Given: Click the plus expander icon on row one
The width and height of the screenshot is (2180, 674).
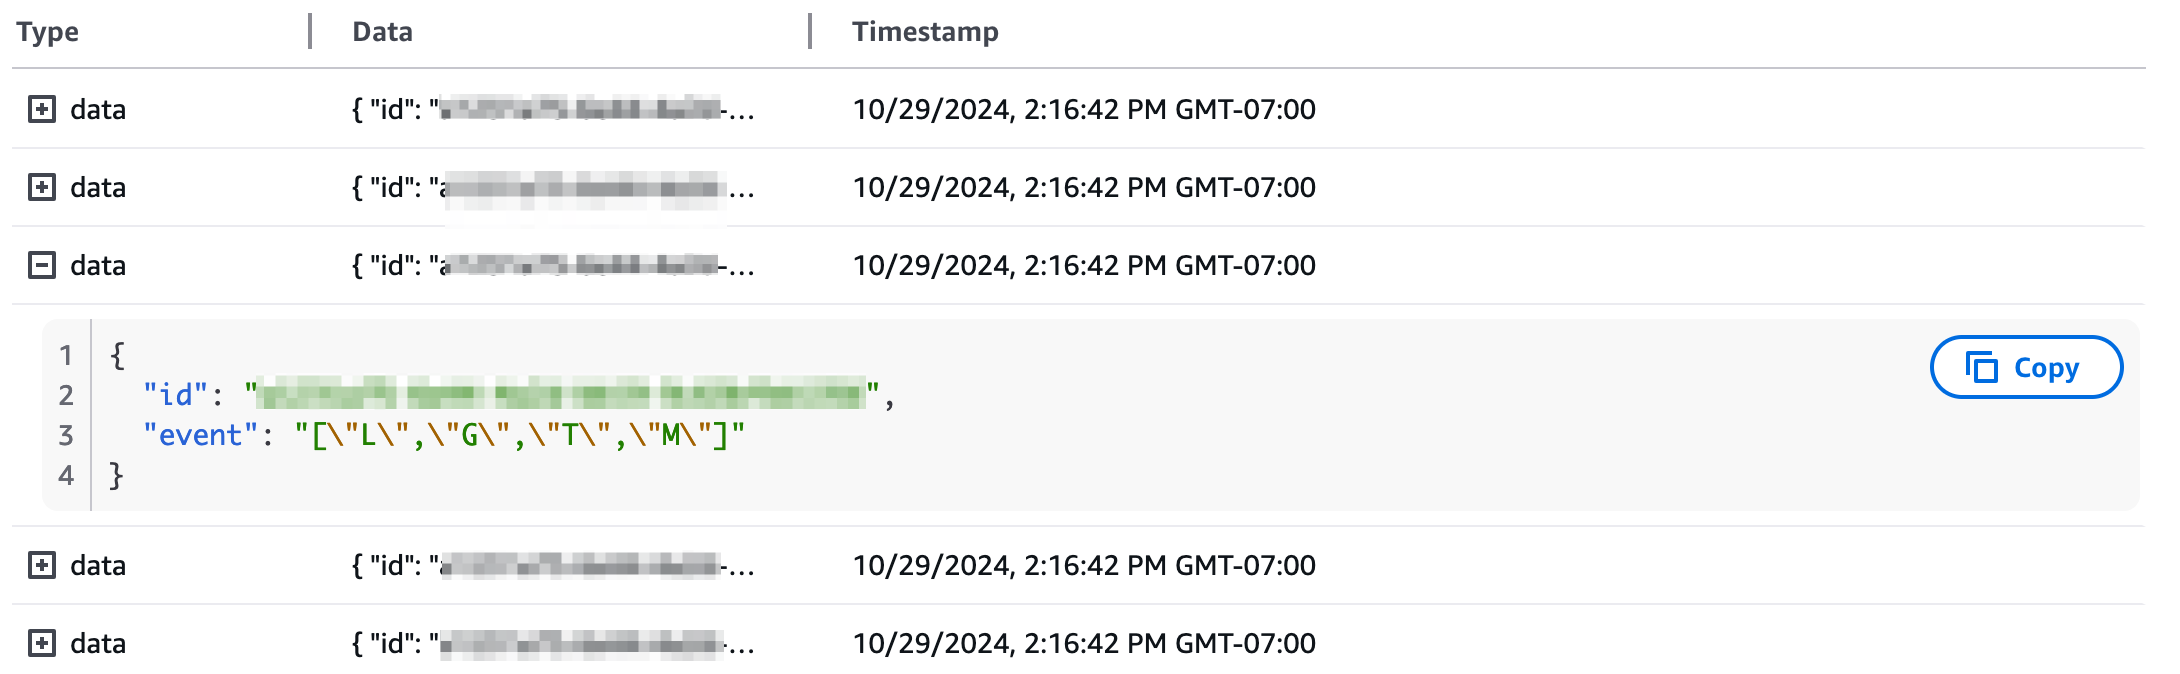Looking at the screenshot, I should click(40, 110).
